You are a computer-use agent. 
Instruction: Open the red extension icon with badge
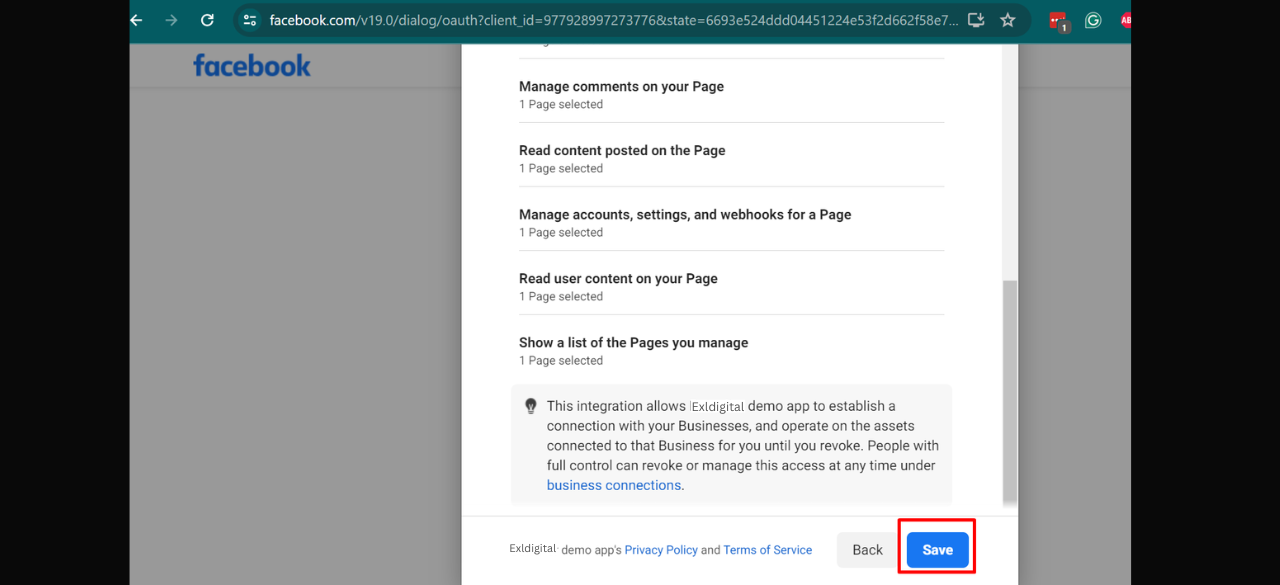[x=1059, y=21]
